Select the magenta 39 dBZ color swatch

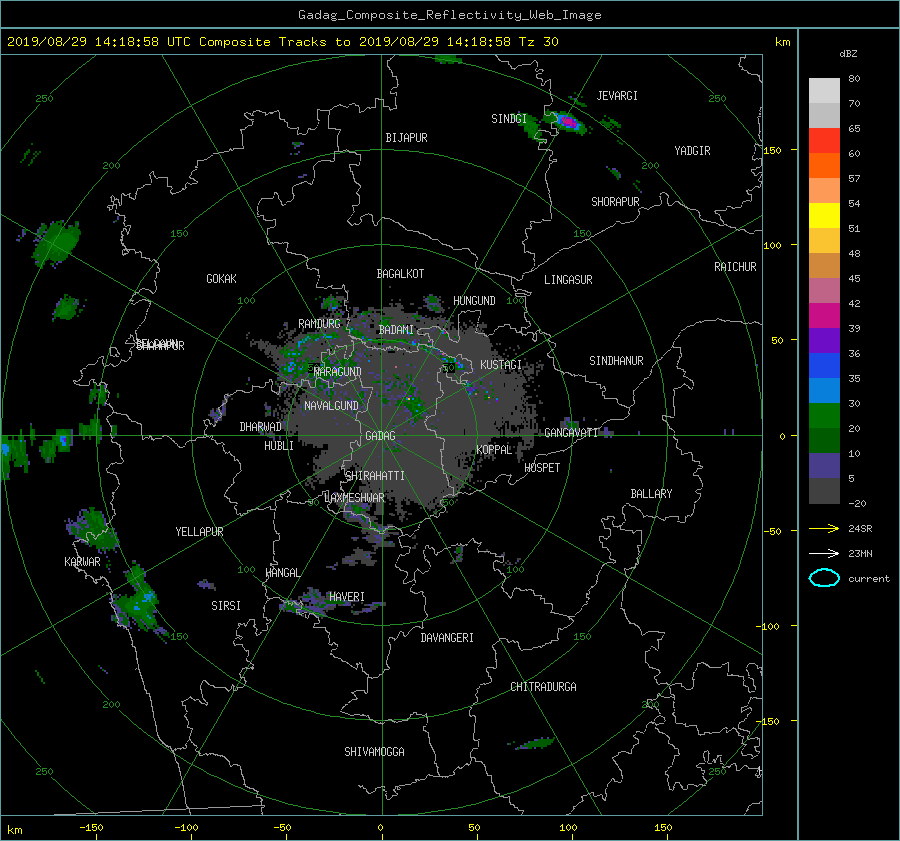[x=824, y=316]
